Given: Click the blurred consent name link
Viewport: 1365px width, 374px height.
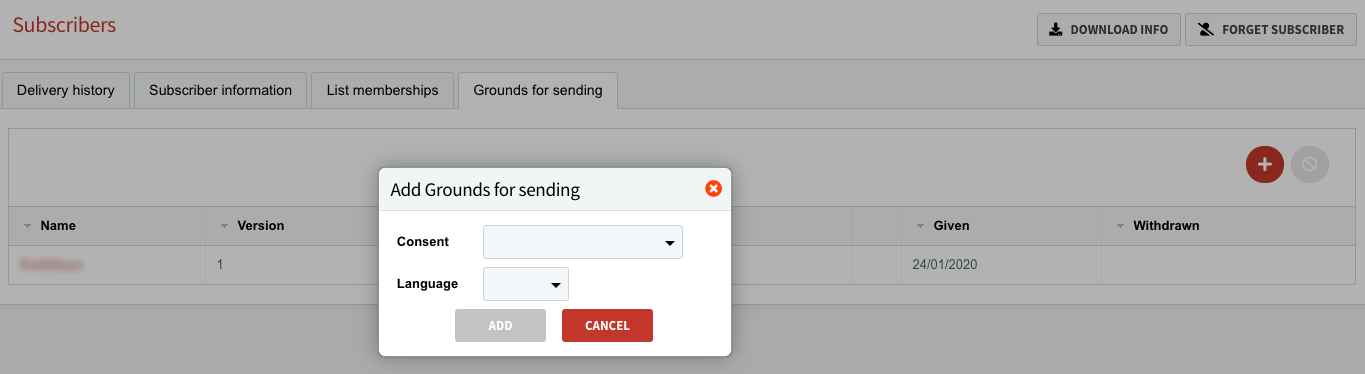Looking at the screenshot, I should pos(51,265).
